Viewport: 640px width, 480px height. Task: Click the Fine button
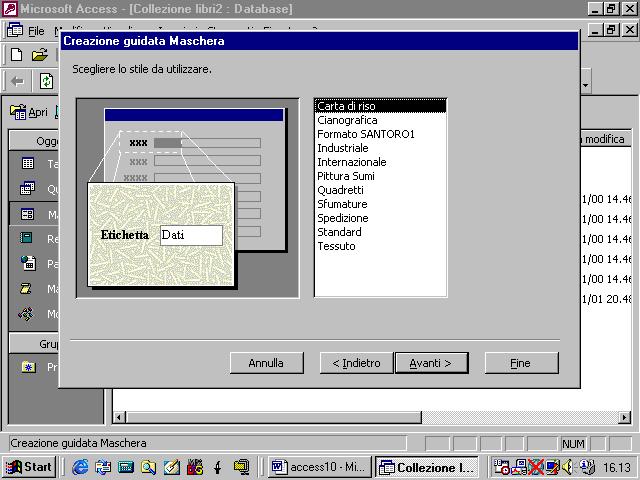[x=521, y=363]
